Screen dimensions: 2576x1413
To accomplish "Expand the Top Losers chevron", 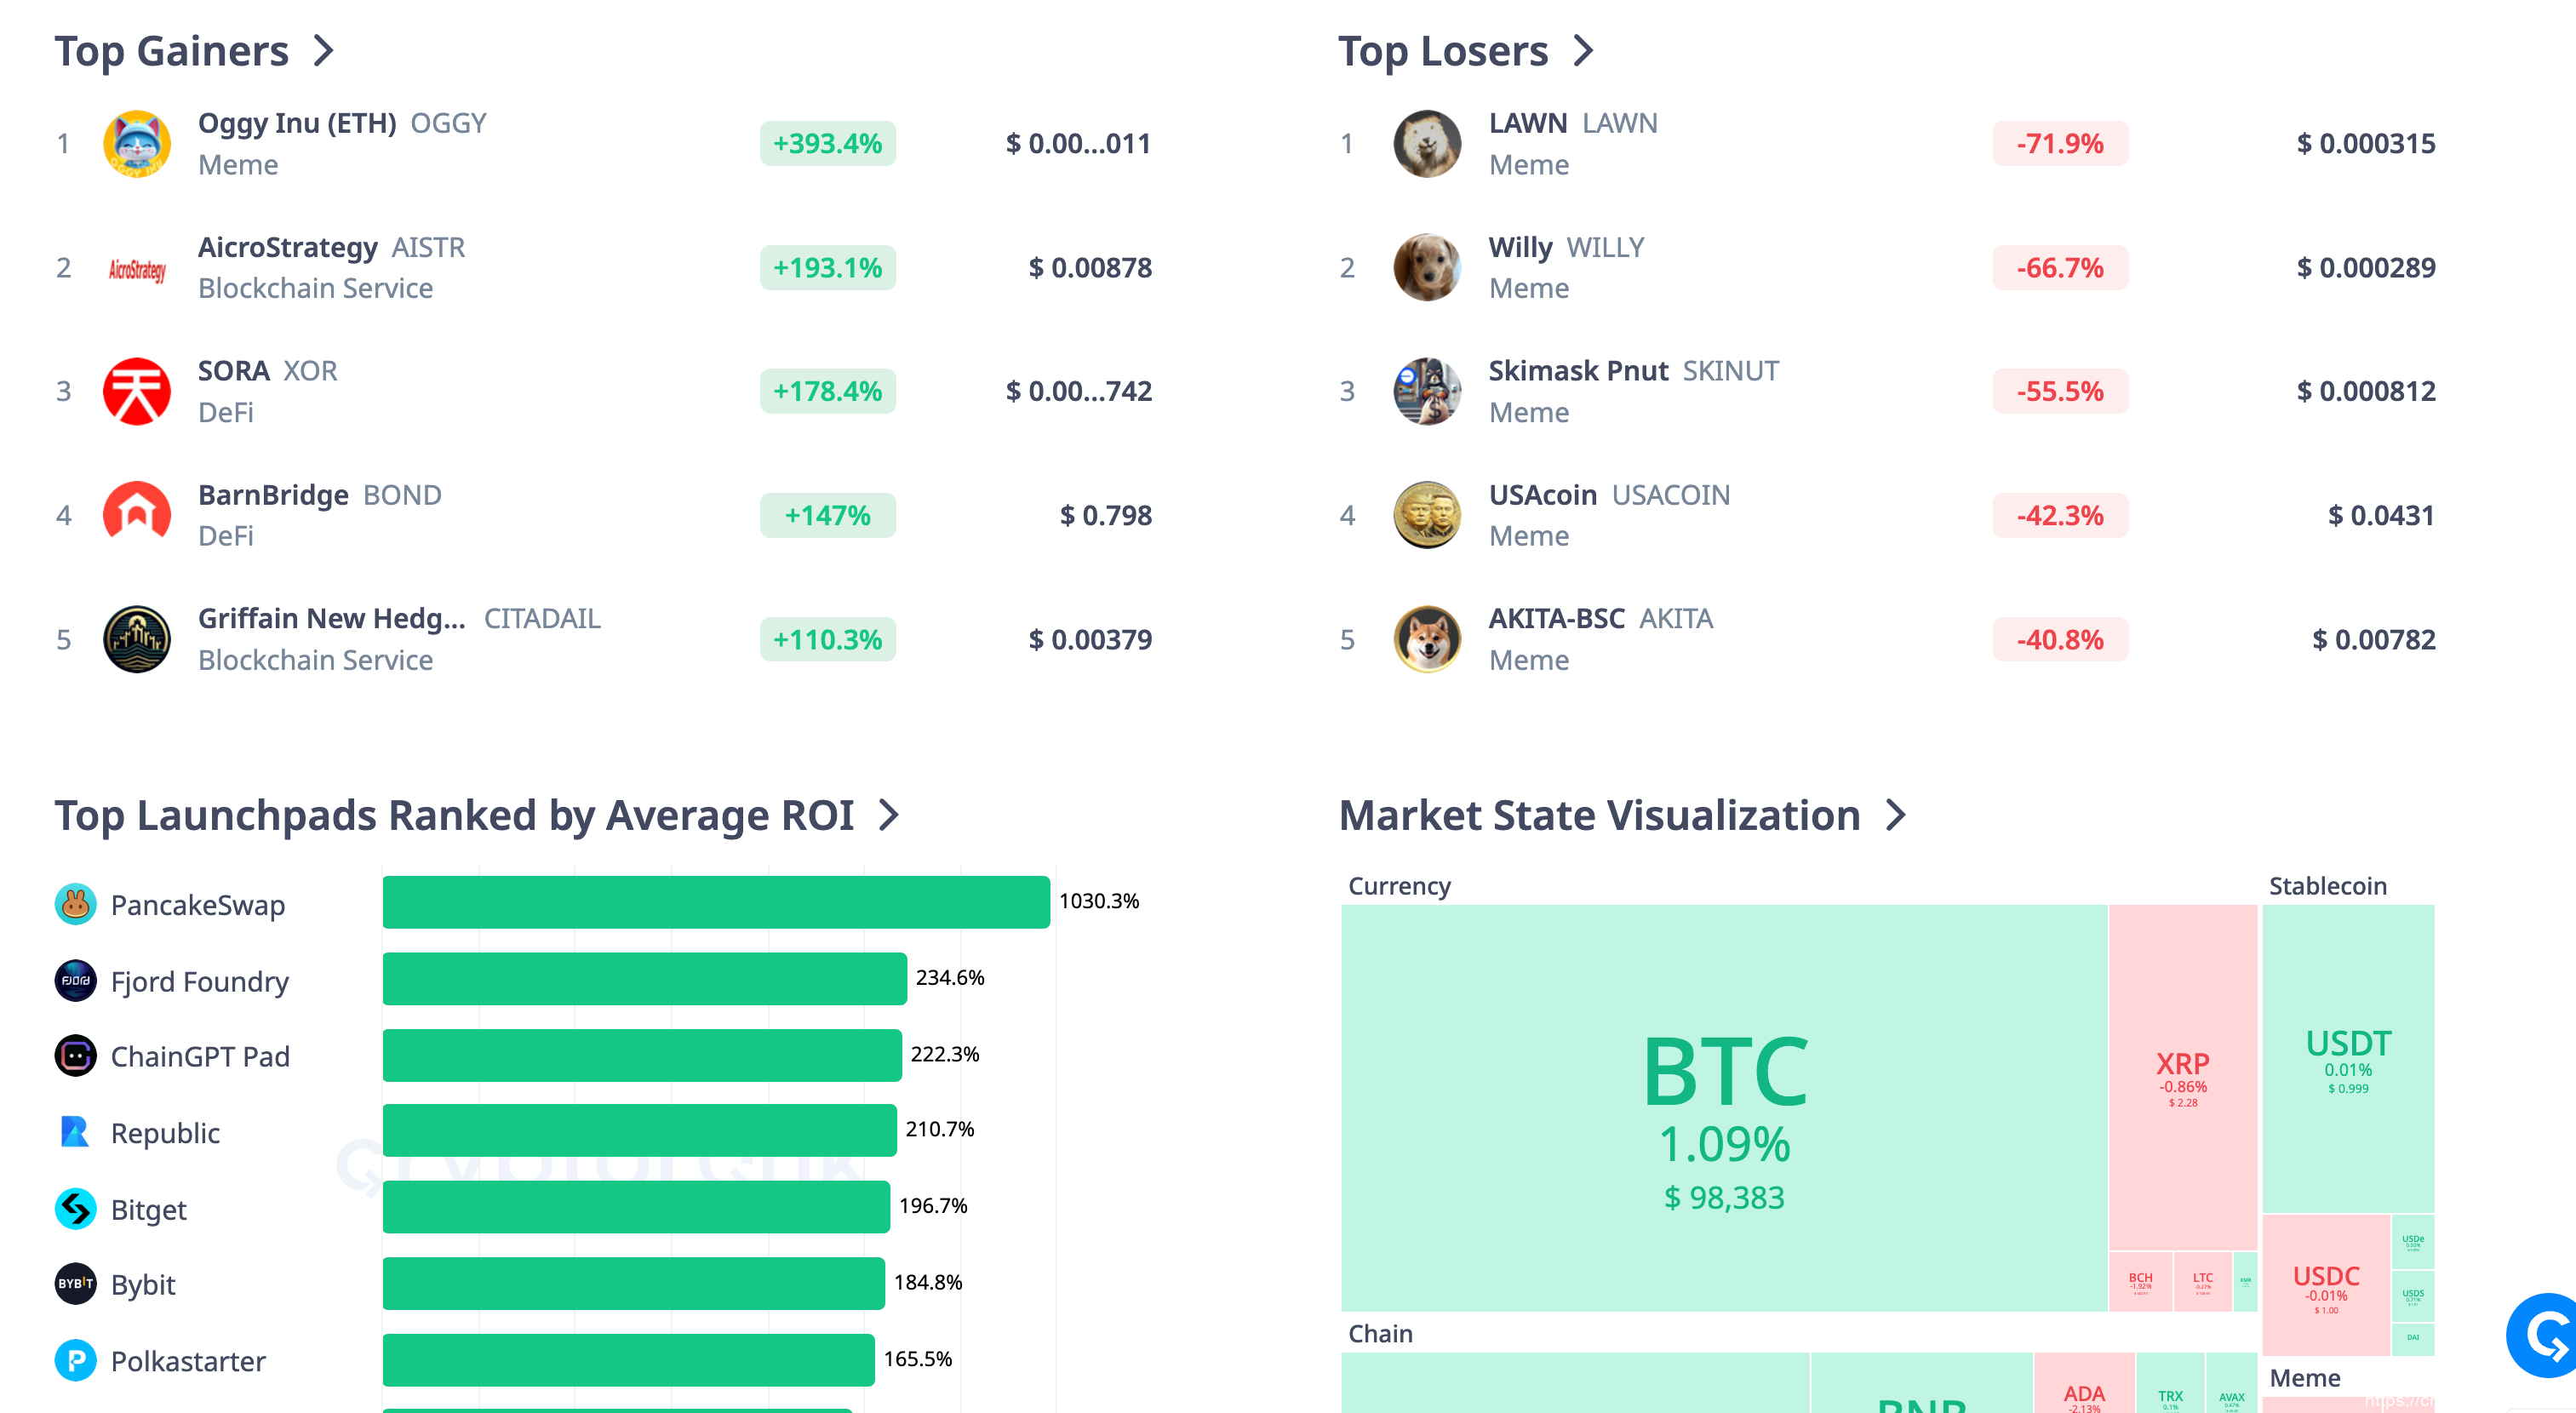I will pyautogui.click(x=1583, y=51).
